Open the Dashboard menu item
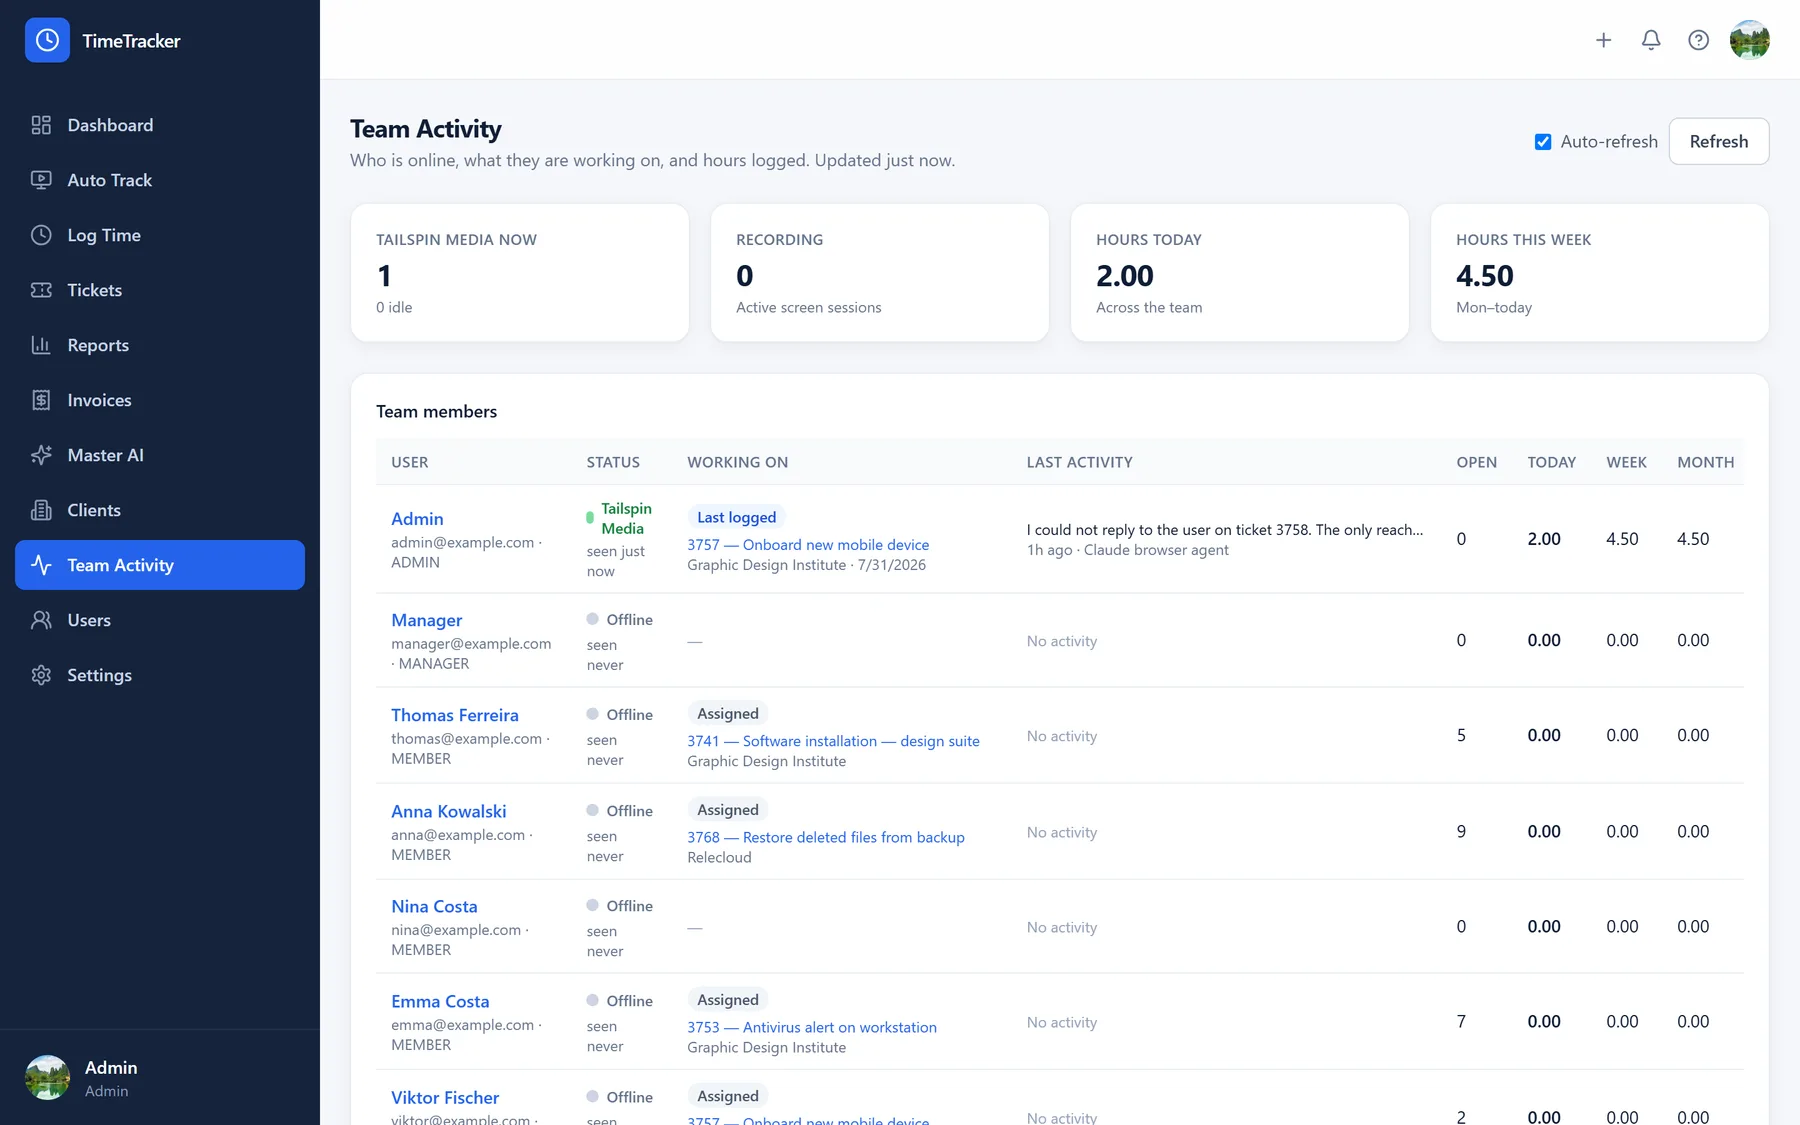This screenshot has height=1125, width=1800. click(160, 125)
